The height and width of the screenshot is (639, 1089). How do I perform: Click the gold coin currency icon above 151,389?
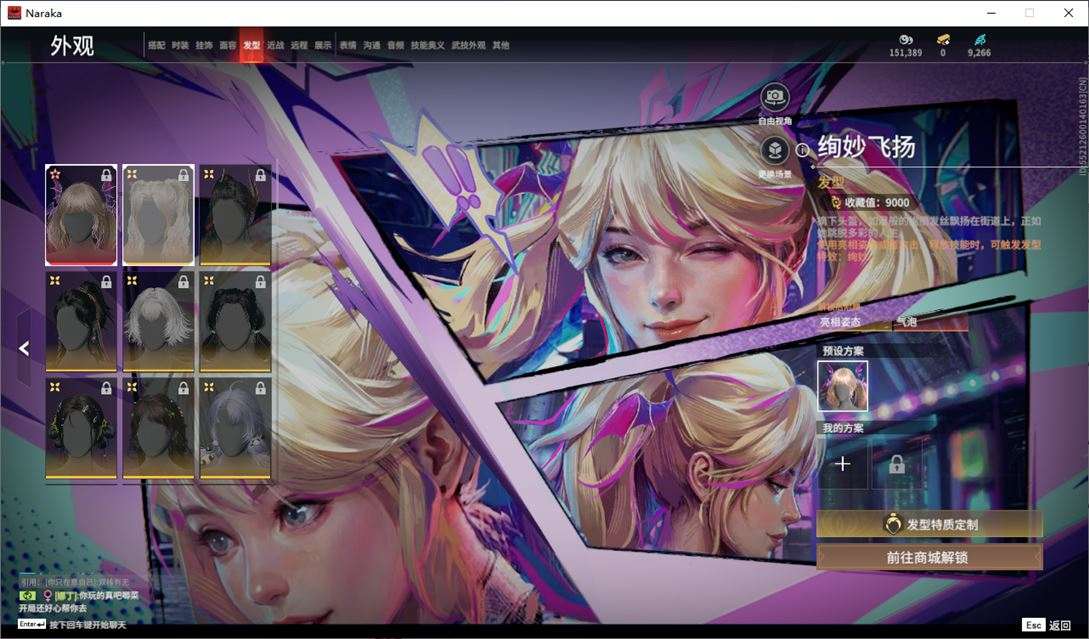[906, 40]
